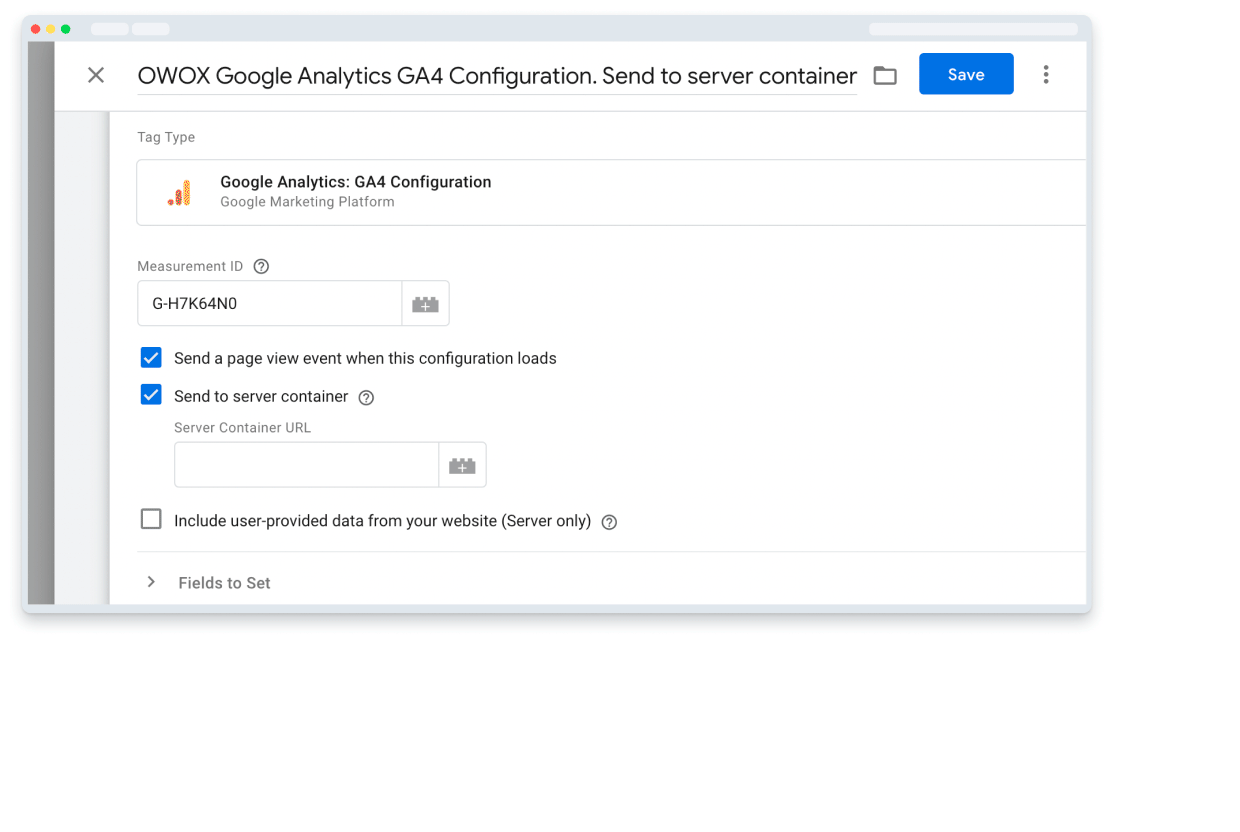The height and width of the screenshot is (832, 1240).
Task: Enable Include user-provided data checkbox
Action: (x=151, y=519)
